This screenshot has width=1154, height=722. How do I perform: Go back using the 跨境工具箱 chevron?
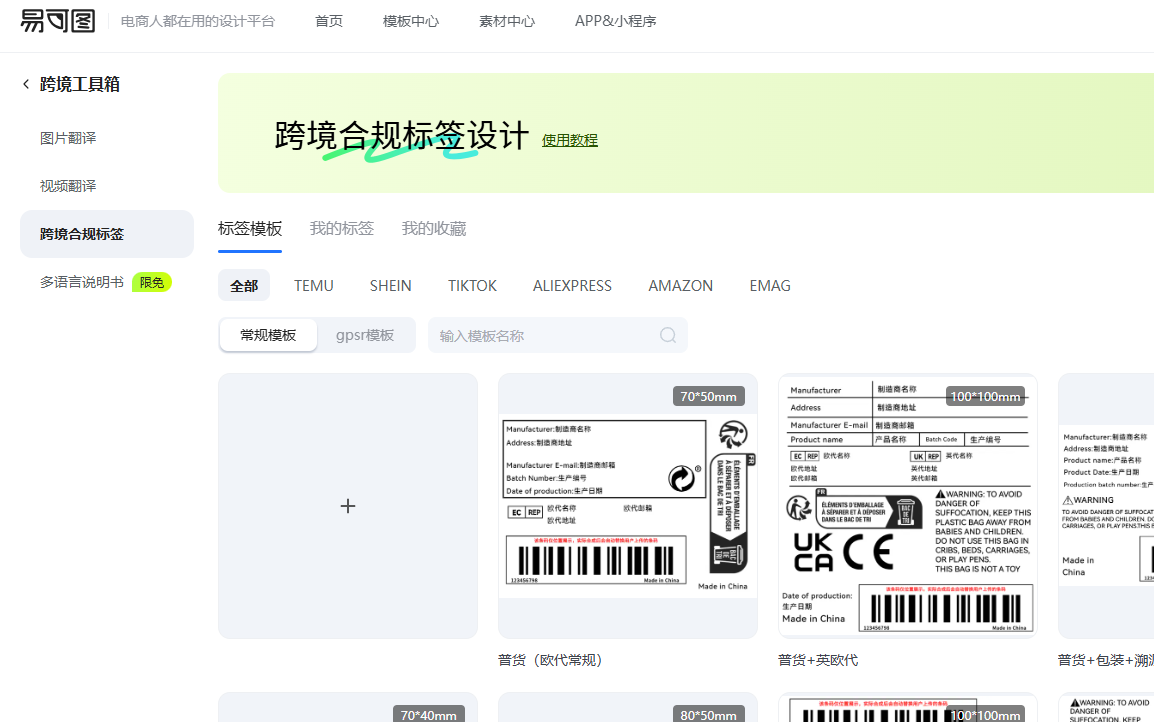point(26,85)
